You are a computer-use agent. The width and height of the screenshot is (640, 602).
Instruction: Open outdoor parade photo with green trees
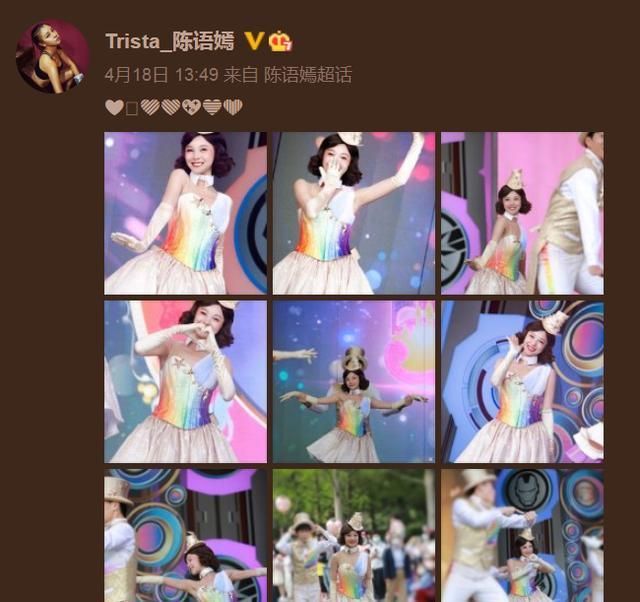tap(354, 535)
